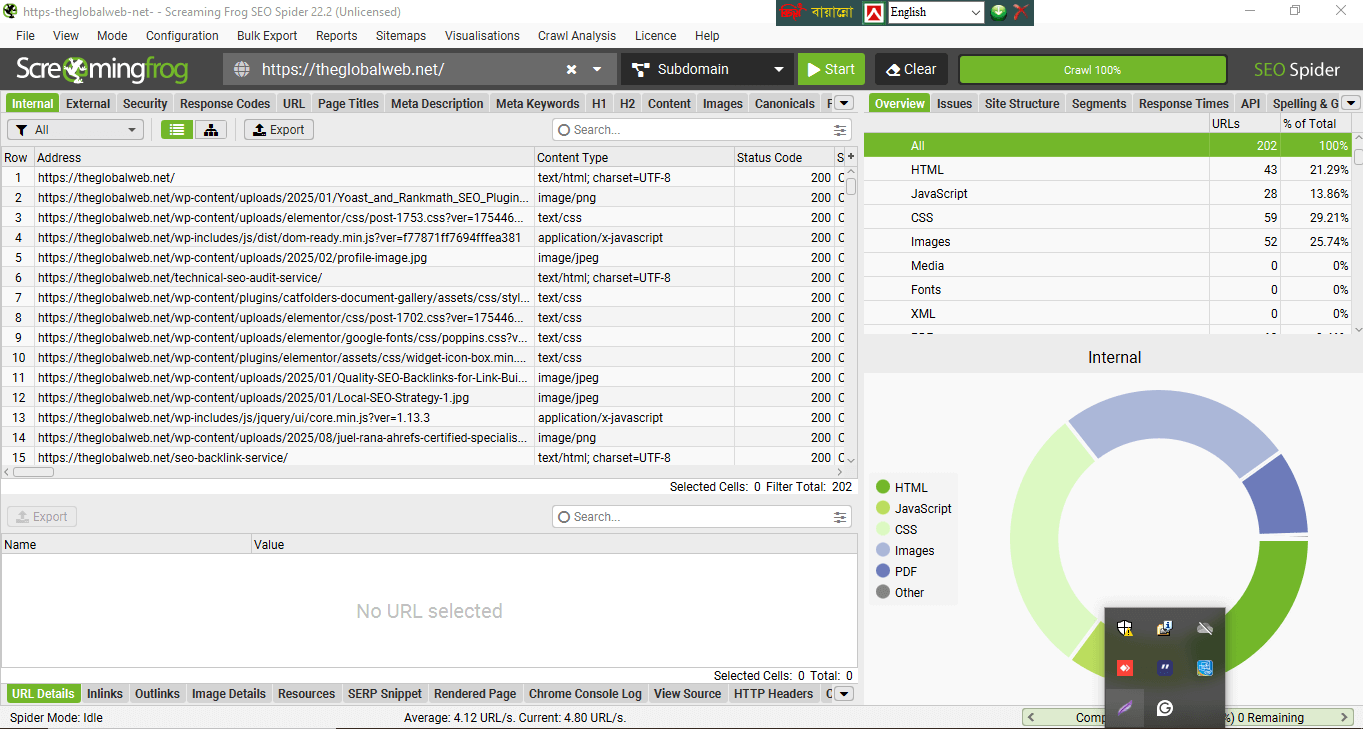
Task: Open the Bulk Export menu
Action: (x=267, y=35)
